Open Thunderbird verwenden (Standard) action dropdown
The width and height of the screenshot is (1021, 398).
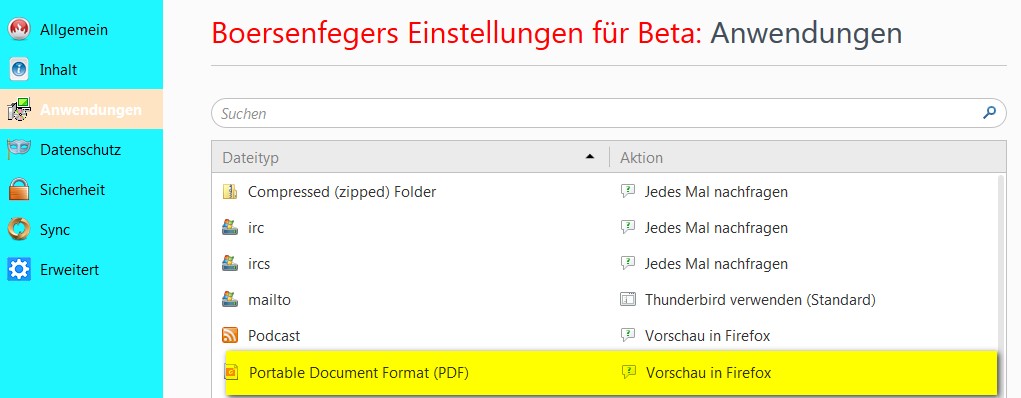pyautogui.click(x=760, y=300)
